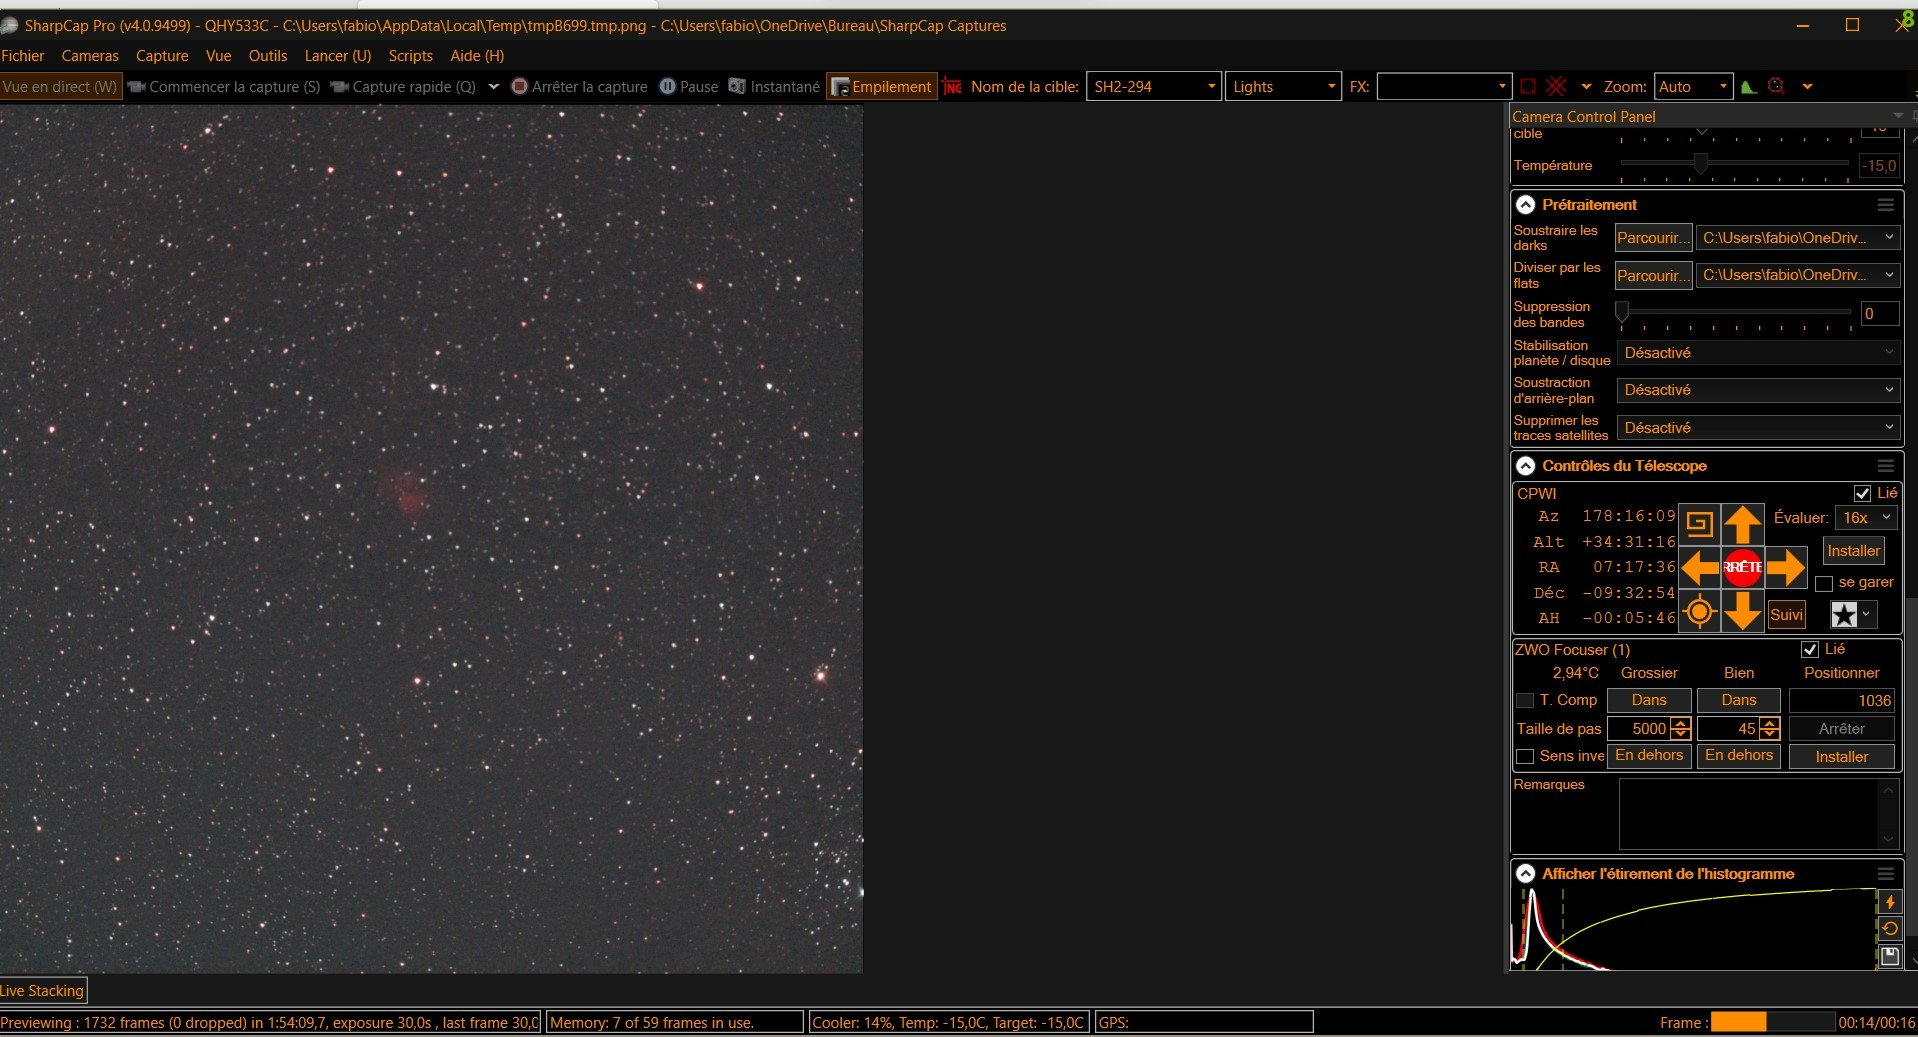Adjust the Température slider

(1735, 164)
